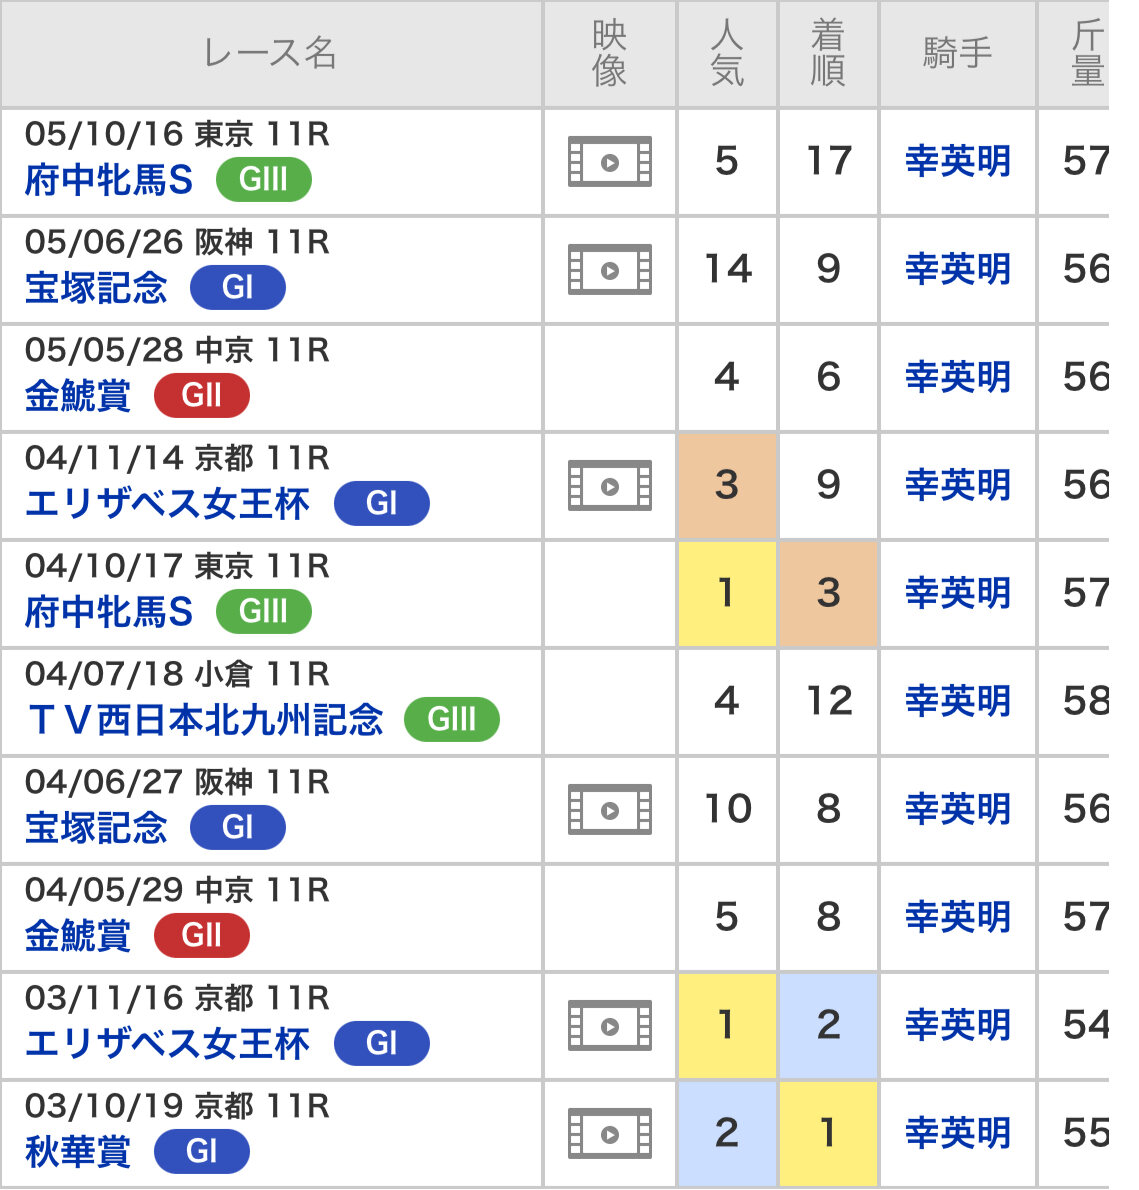Click the 騎手 column header
This screenshot has width=1139, height=1190.
[957, 54]
